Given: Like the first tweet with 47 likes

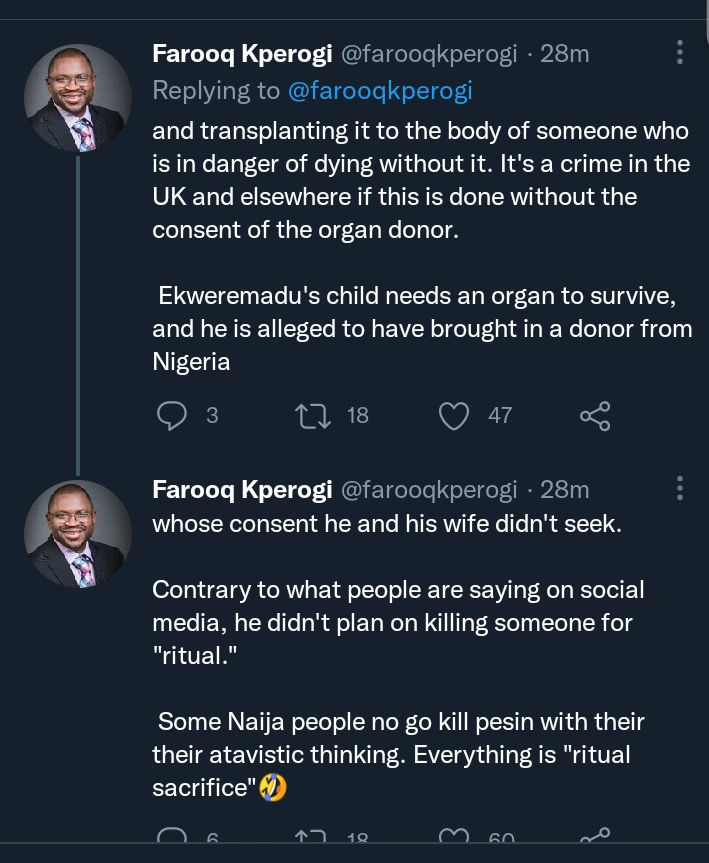Looking at the screenshot, I should pos(455,415).
